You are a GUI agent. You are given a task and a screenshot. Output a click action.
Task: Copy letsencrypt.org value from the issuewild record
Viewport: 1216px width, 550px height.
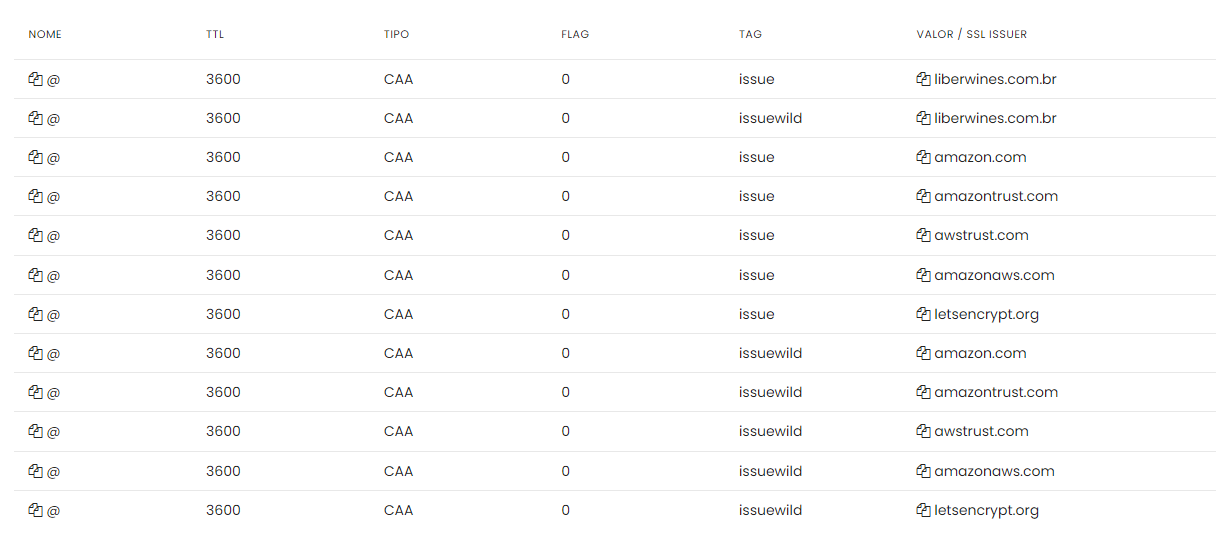[923, 510]
